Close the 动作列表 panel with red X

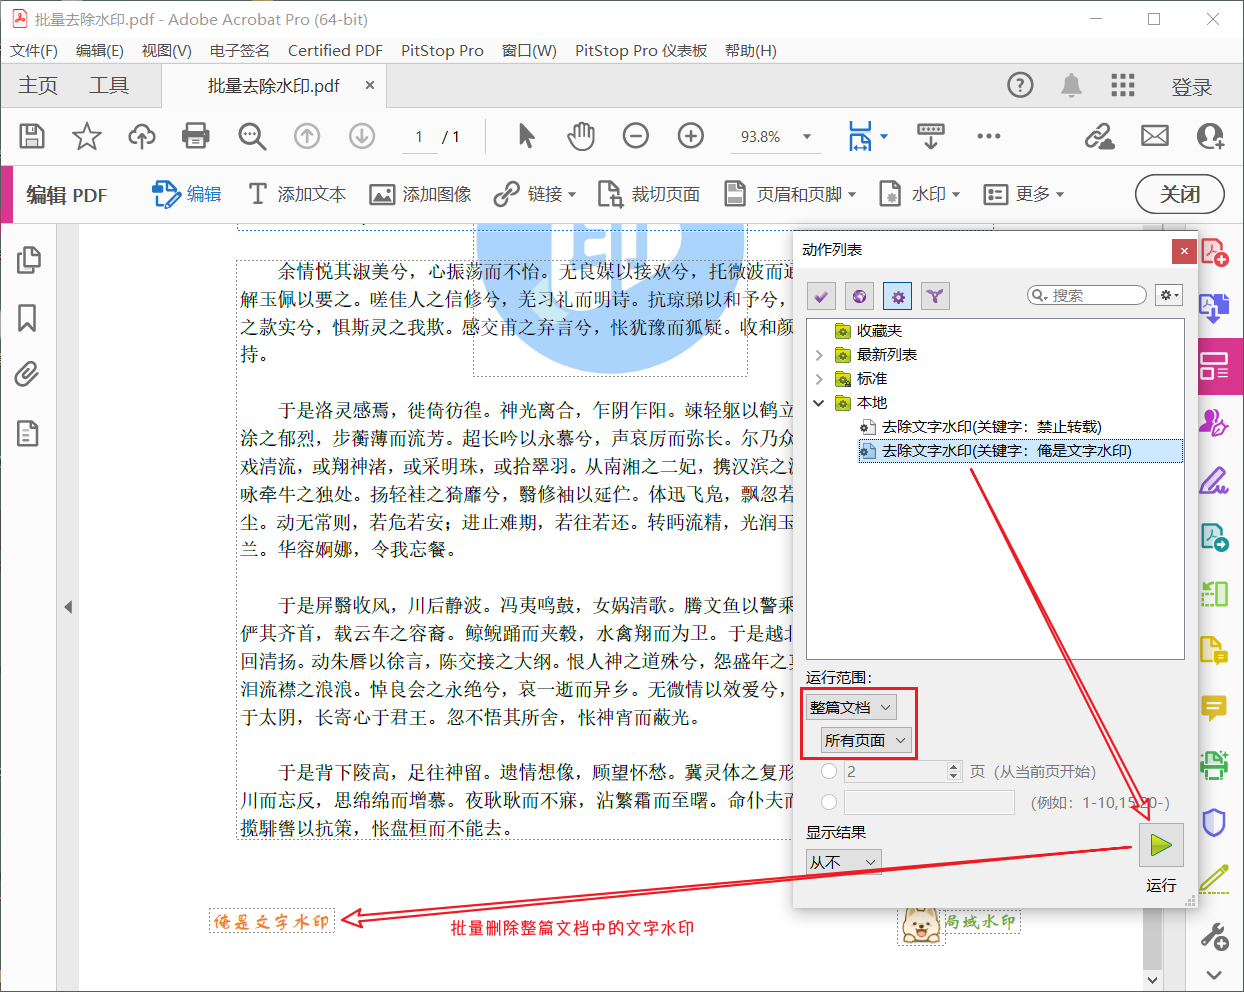click(x=1185, y=251)
